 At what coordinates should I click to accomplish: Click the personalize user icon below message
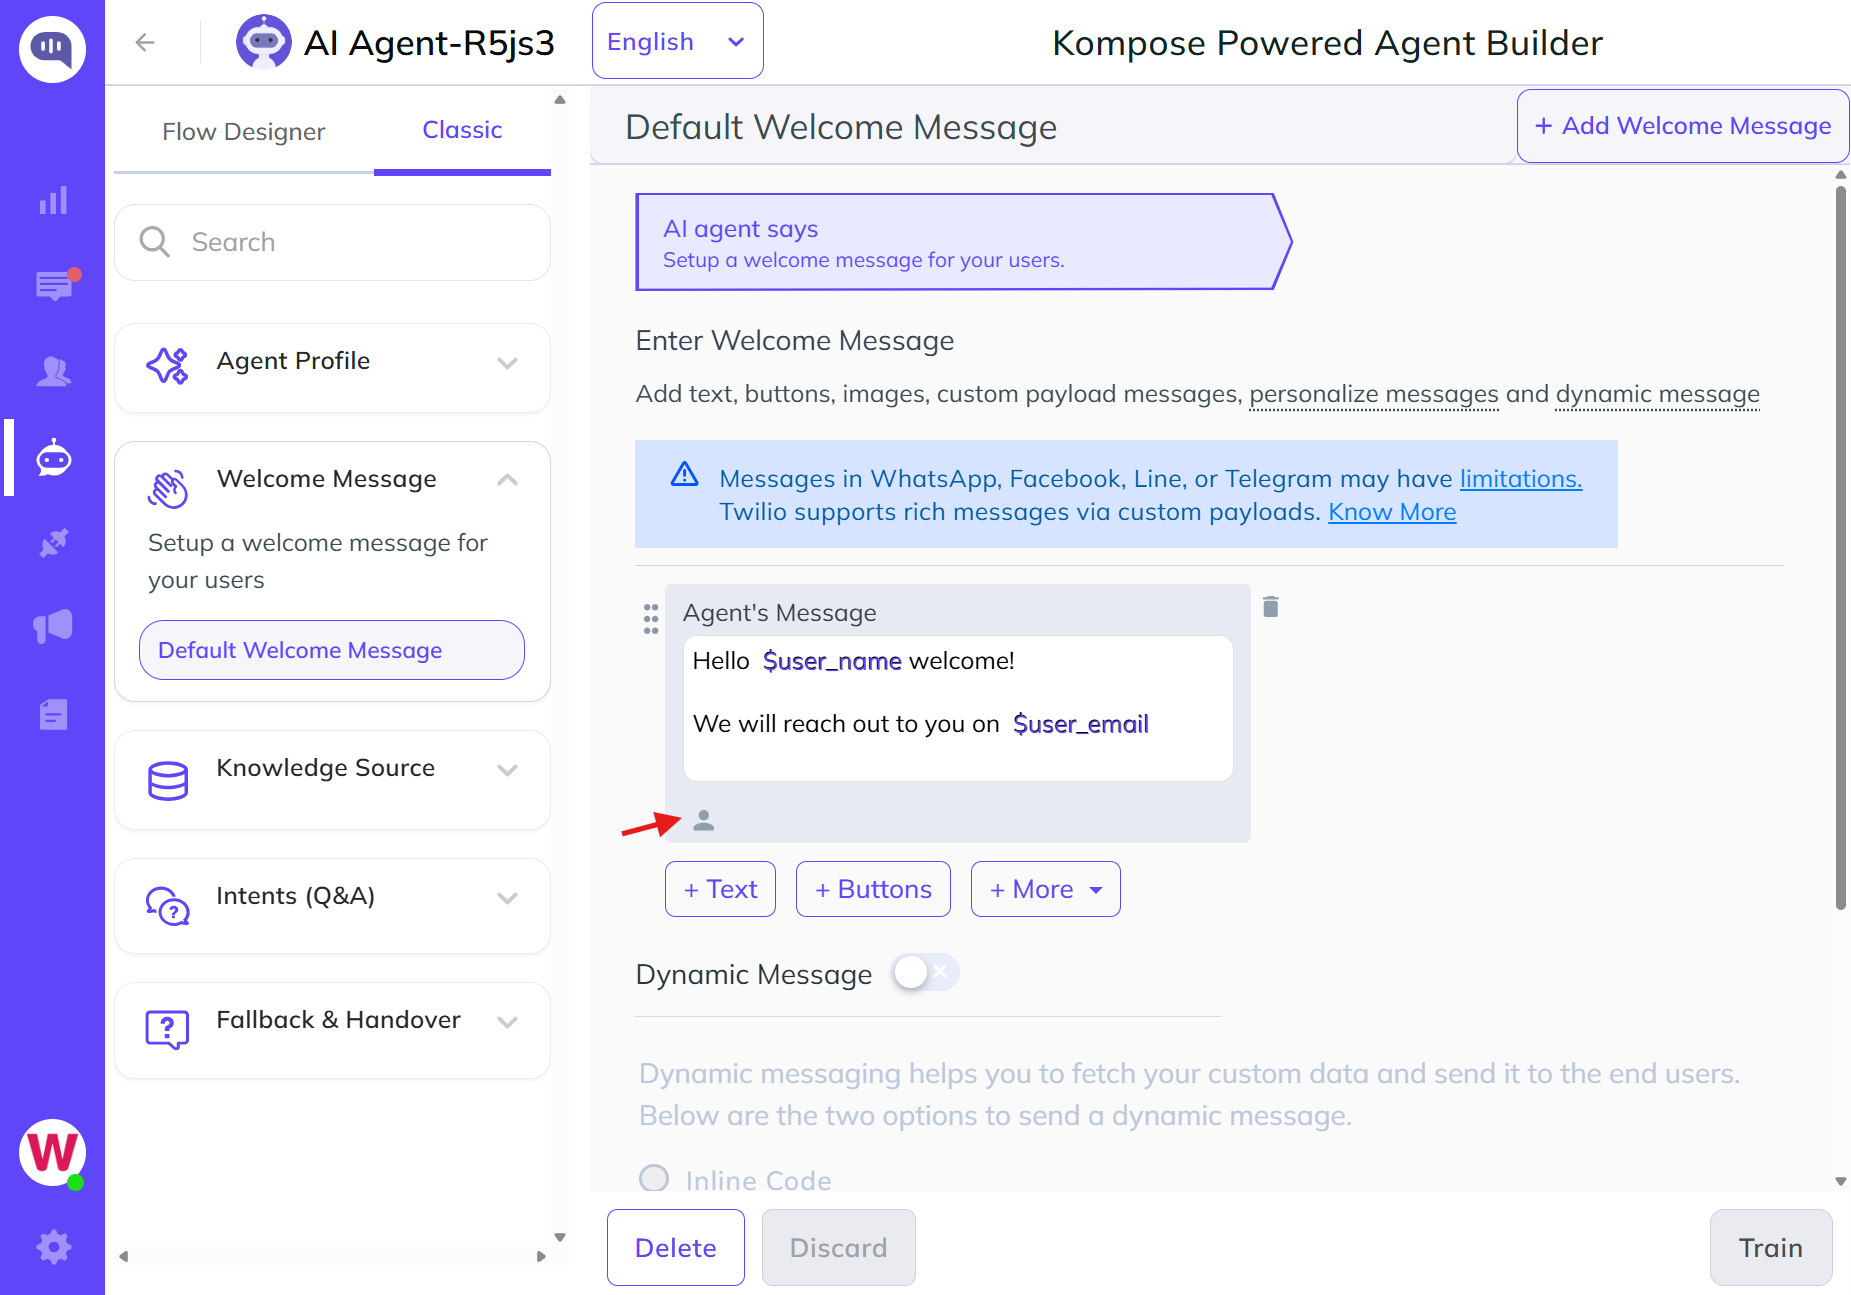[x=704, y=820]
